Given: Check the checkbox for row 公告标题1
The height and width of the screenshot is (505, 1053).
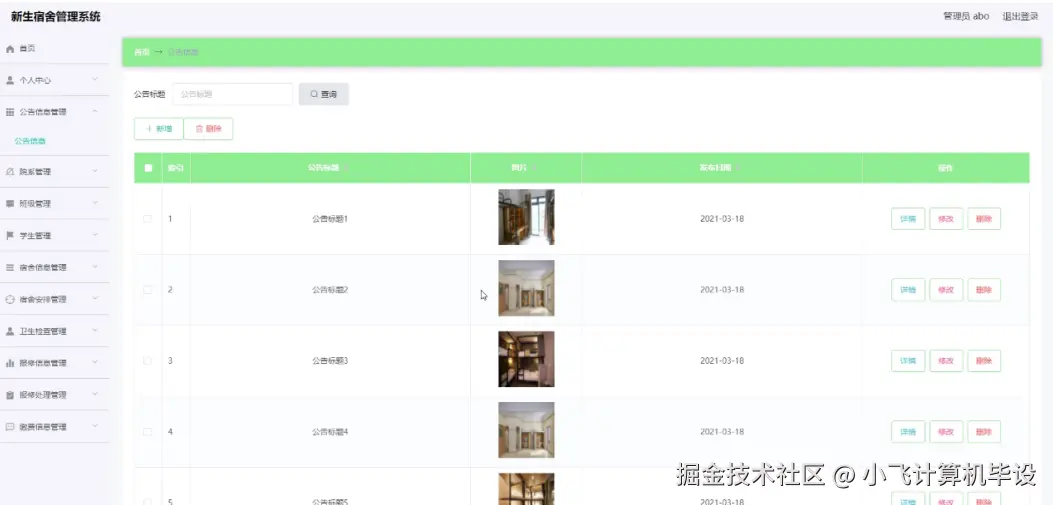Looking at the screenshot, I should (148, 219).
